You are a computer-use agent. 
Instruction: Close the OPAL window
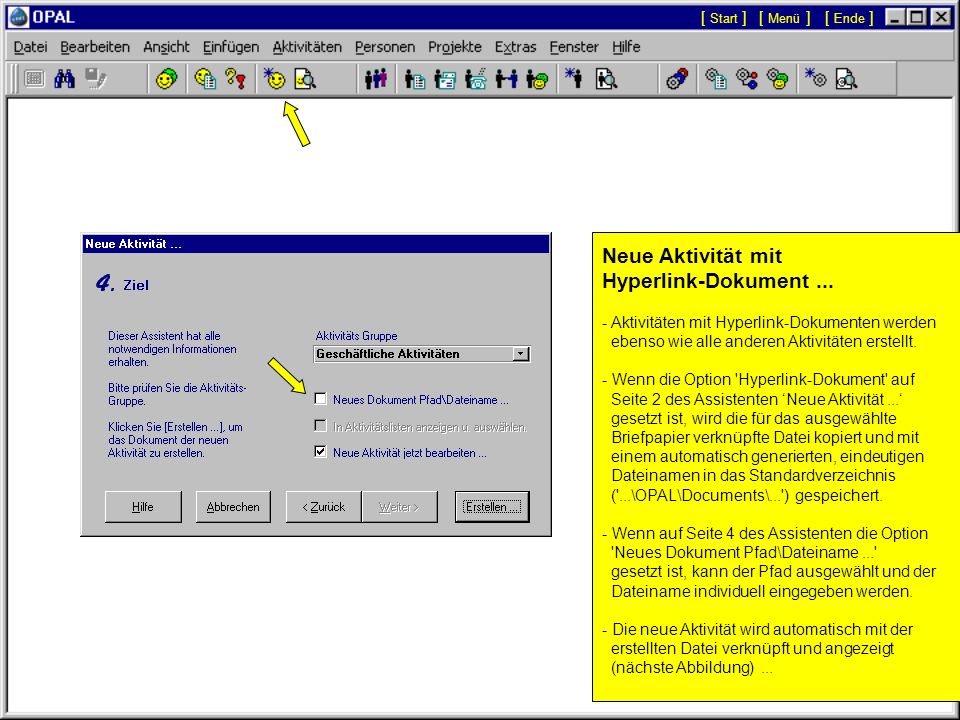pyautogui.click(x=941, y=18)
